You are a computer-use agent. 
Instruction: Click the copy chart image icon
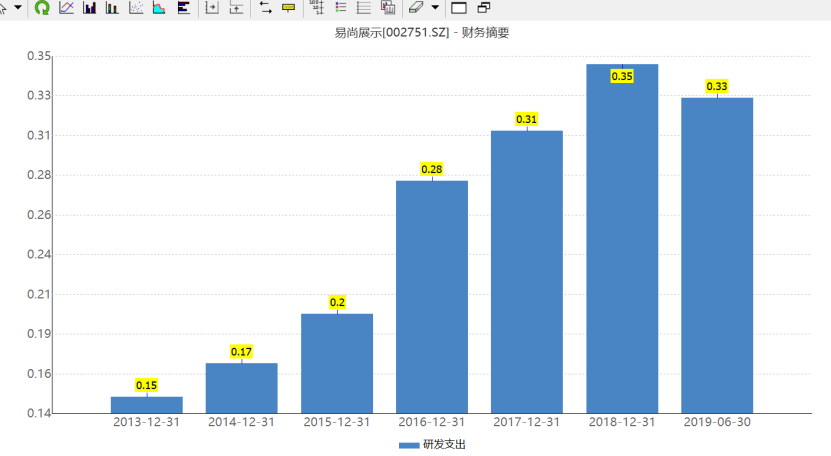[388, 7]
